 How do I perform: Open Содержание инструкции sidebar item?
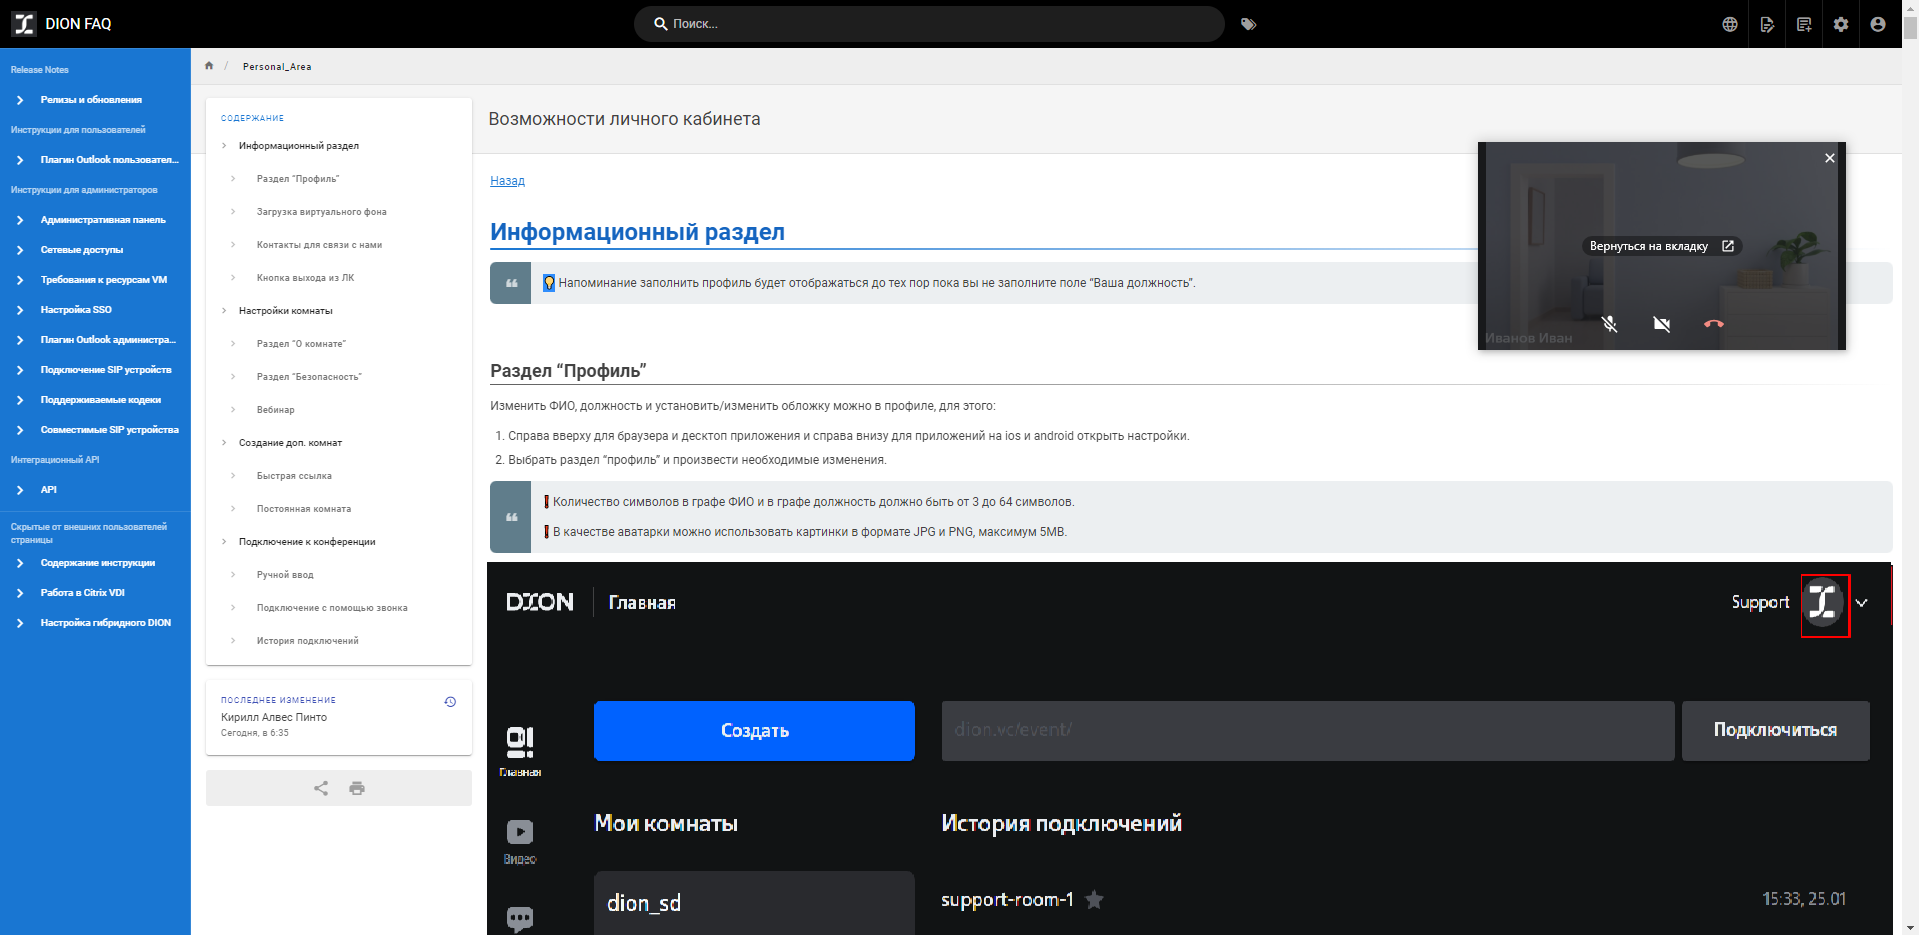(95, 563)
